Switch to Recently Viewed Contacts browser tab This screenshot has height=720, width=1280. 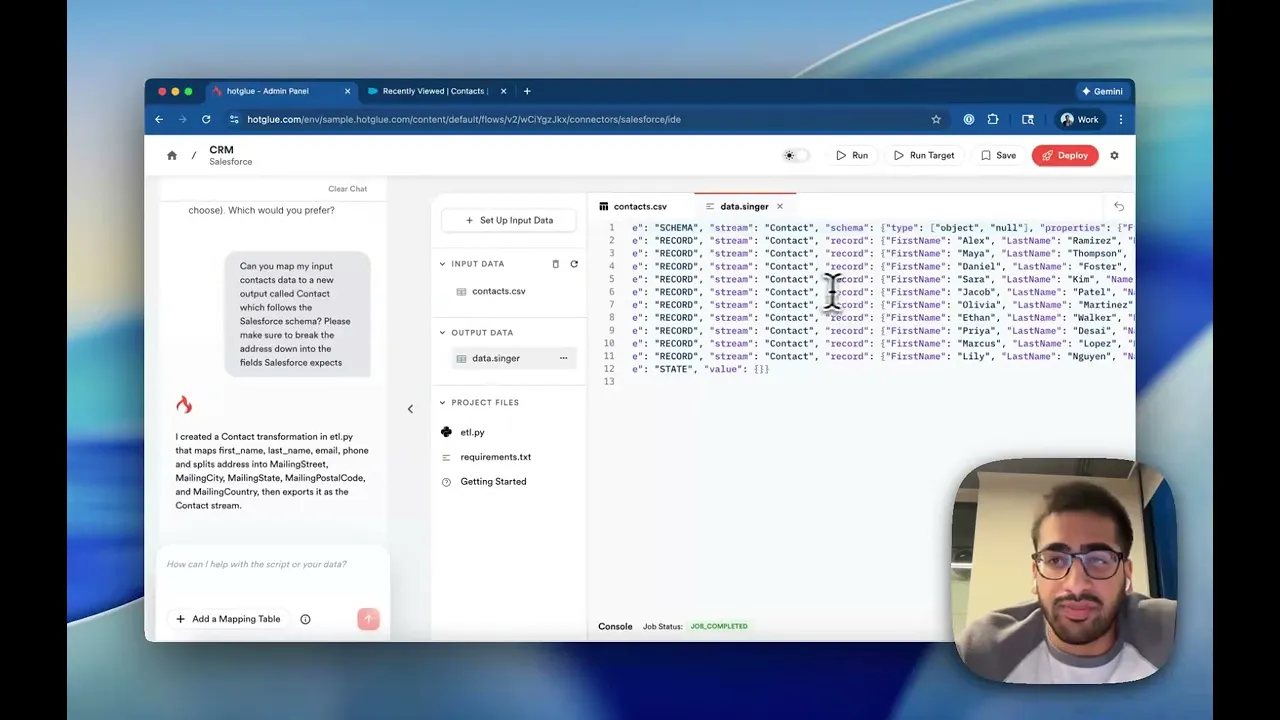coord(433,91)
